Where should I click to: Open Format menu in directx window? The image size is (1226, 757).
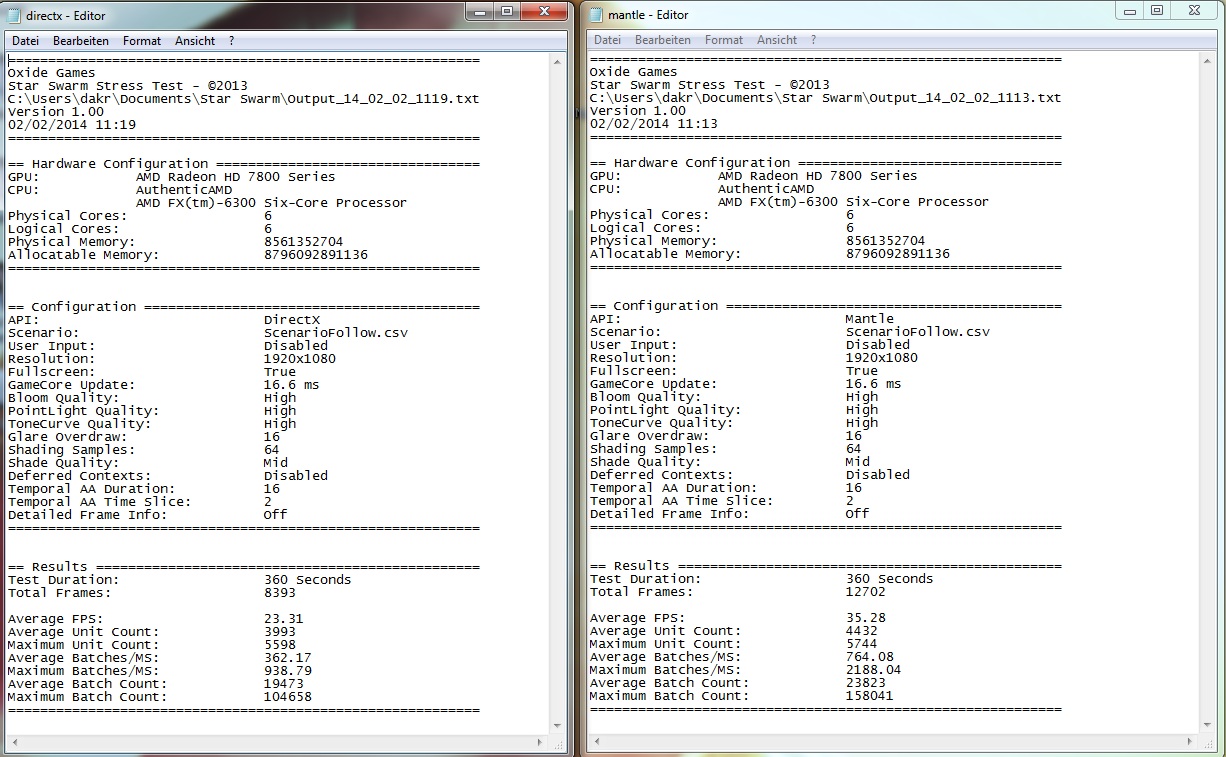click(142, 41)
